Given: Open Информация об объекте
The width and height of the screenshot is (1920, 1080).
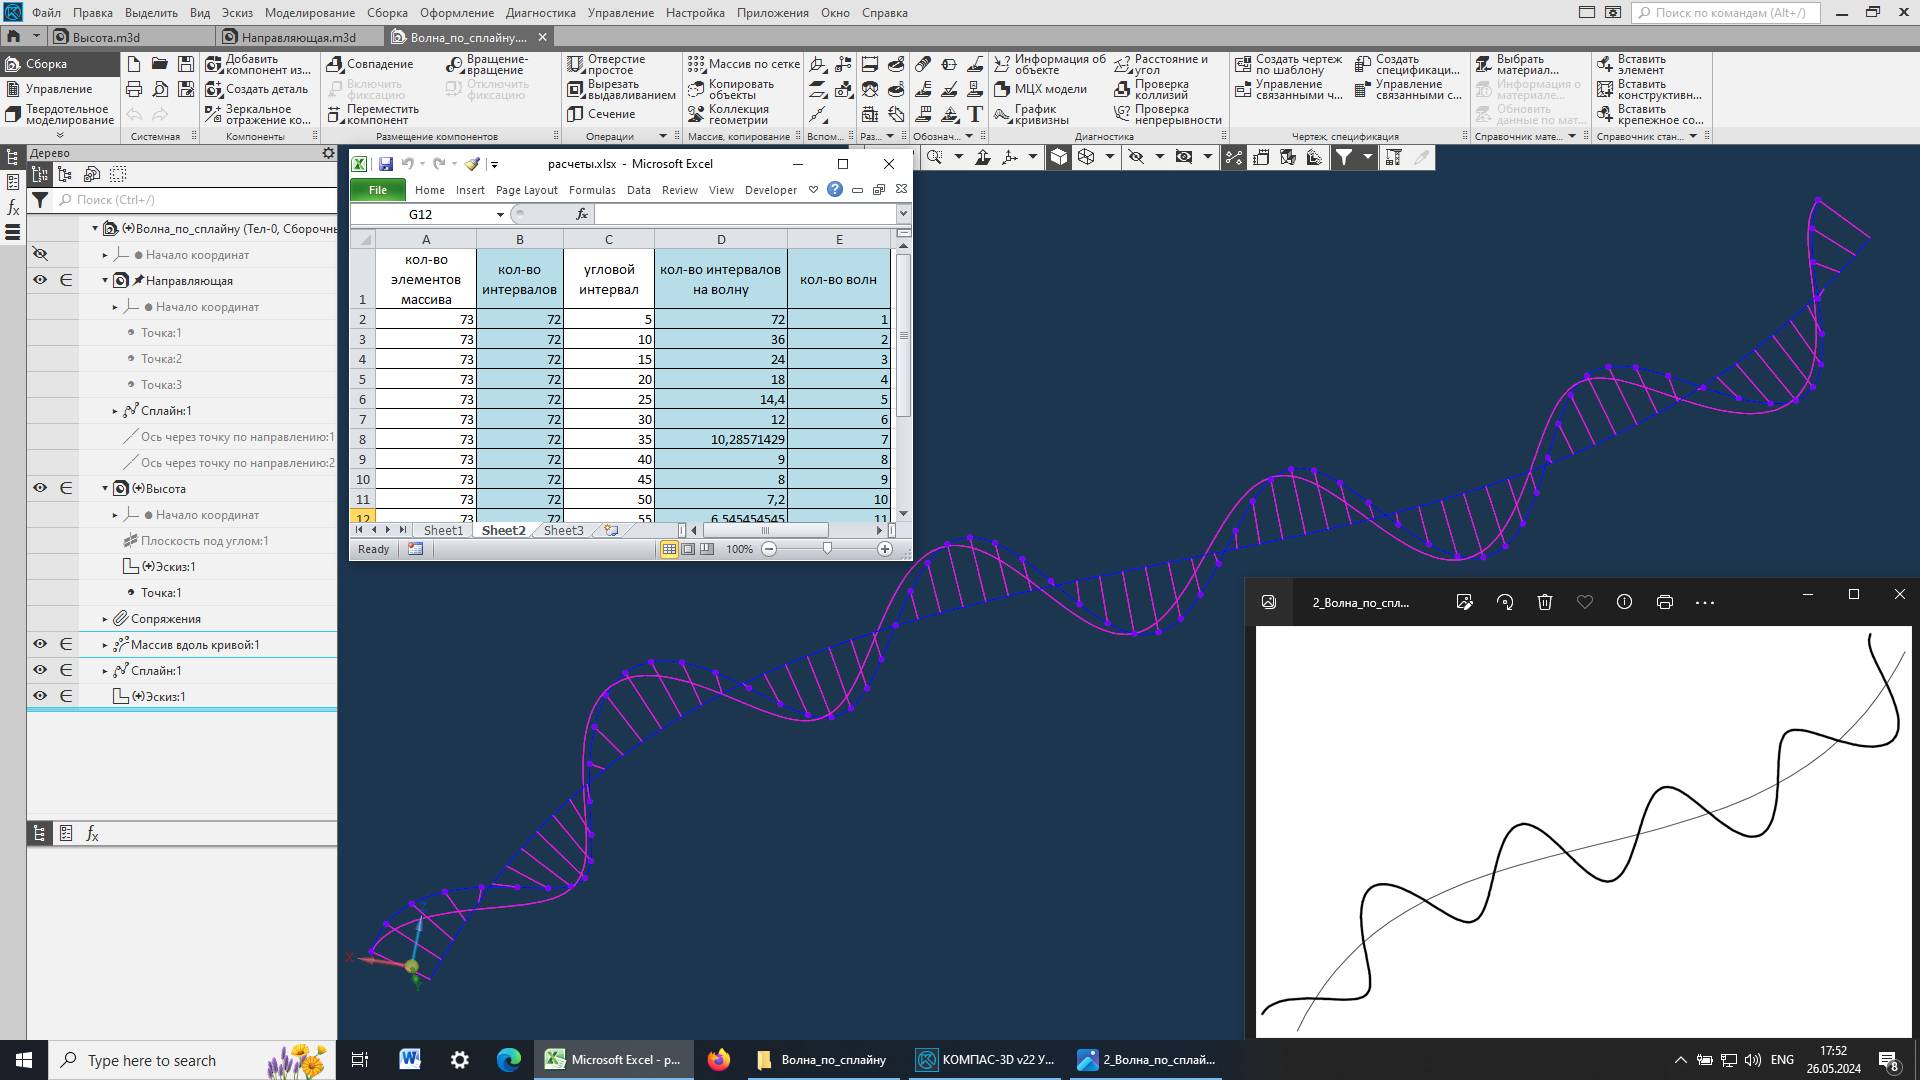Looking at the screenshot, I should coord(1049,64).
